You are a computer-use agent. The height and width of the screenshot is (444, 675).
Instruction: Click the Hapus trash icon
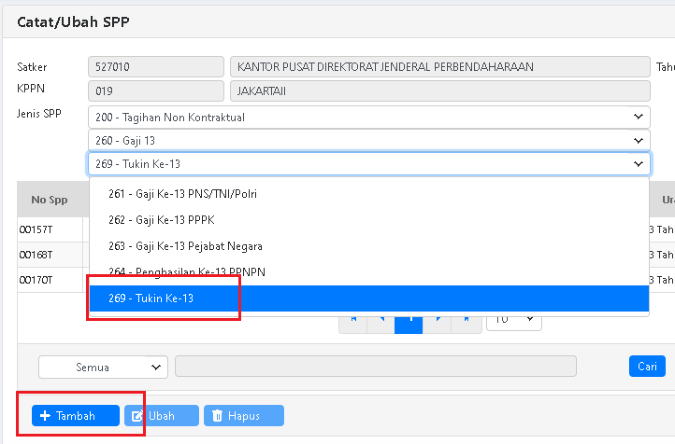[216, 416]
